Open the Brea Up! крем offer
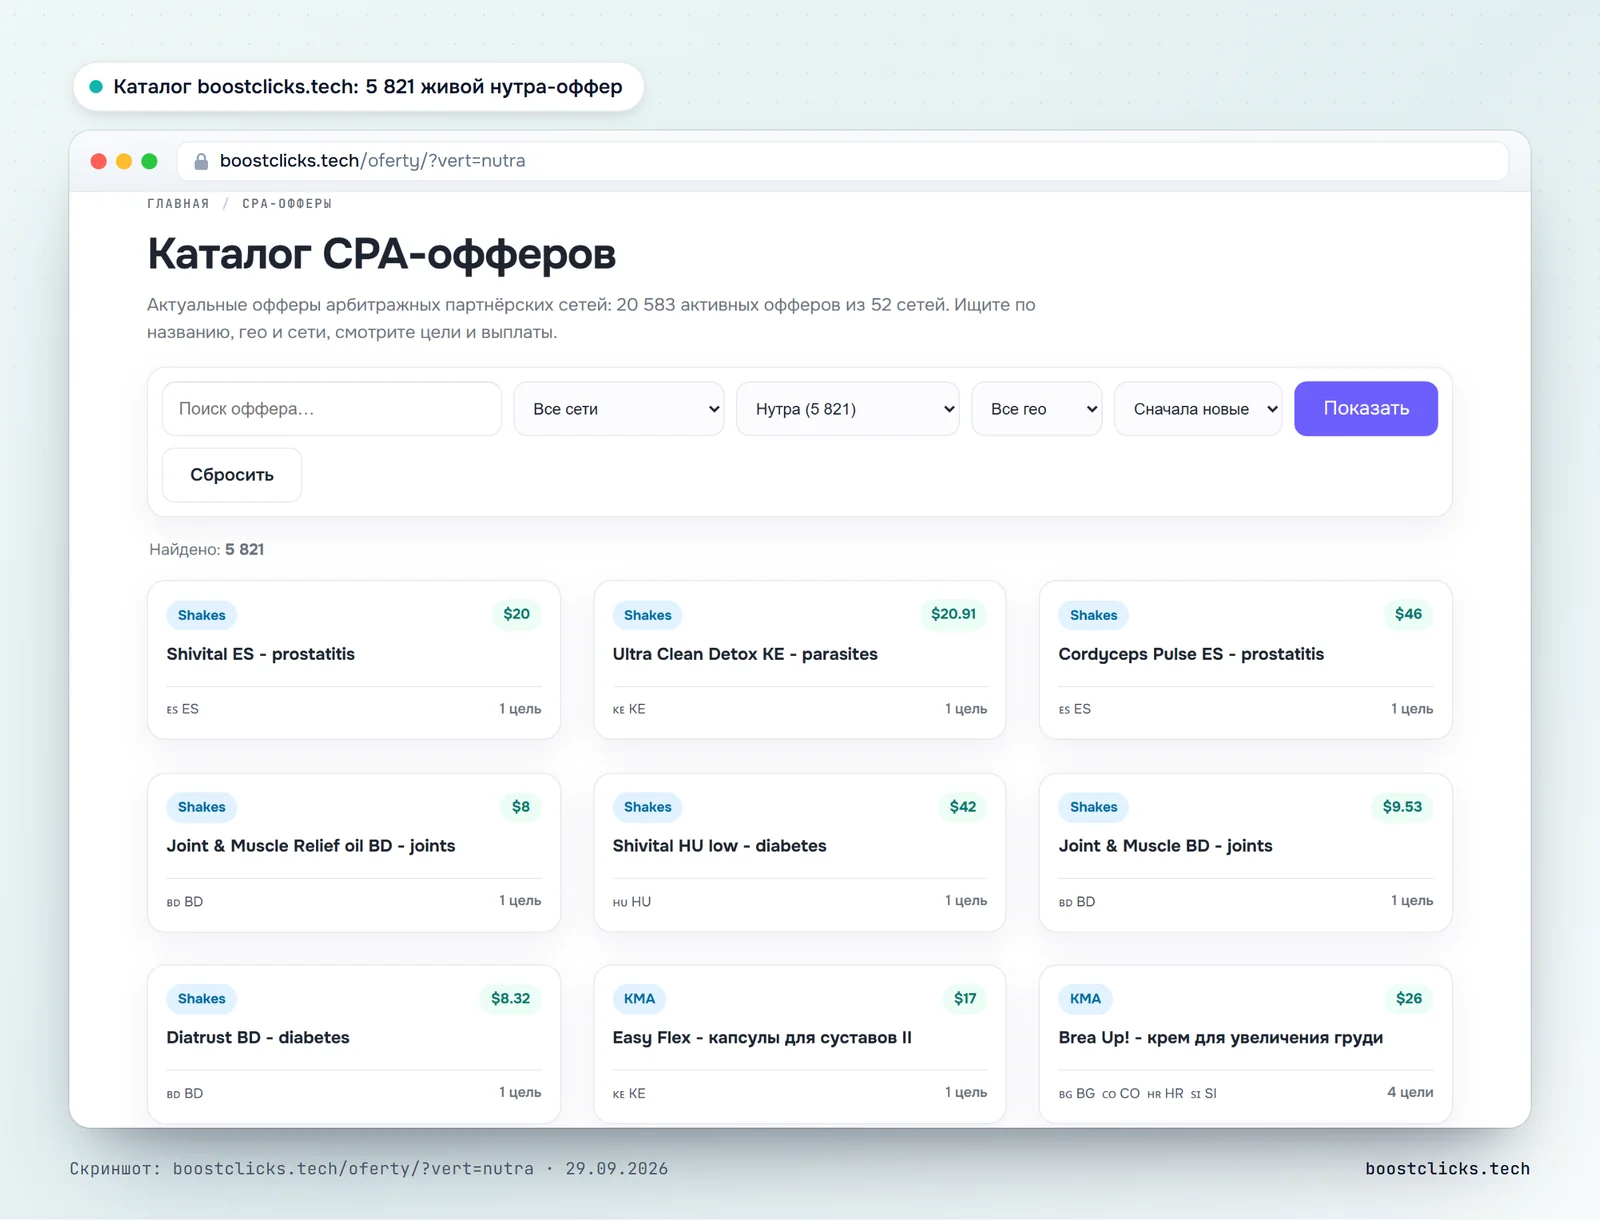 coord(1221,1038)
